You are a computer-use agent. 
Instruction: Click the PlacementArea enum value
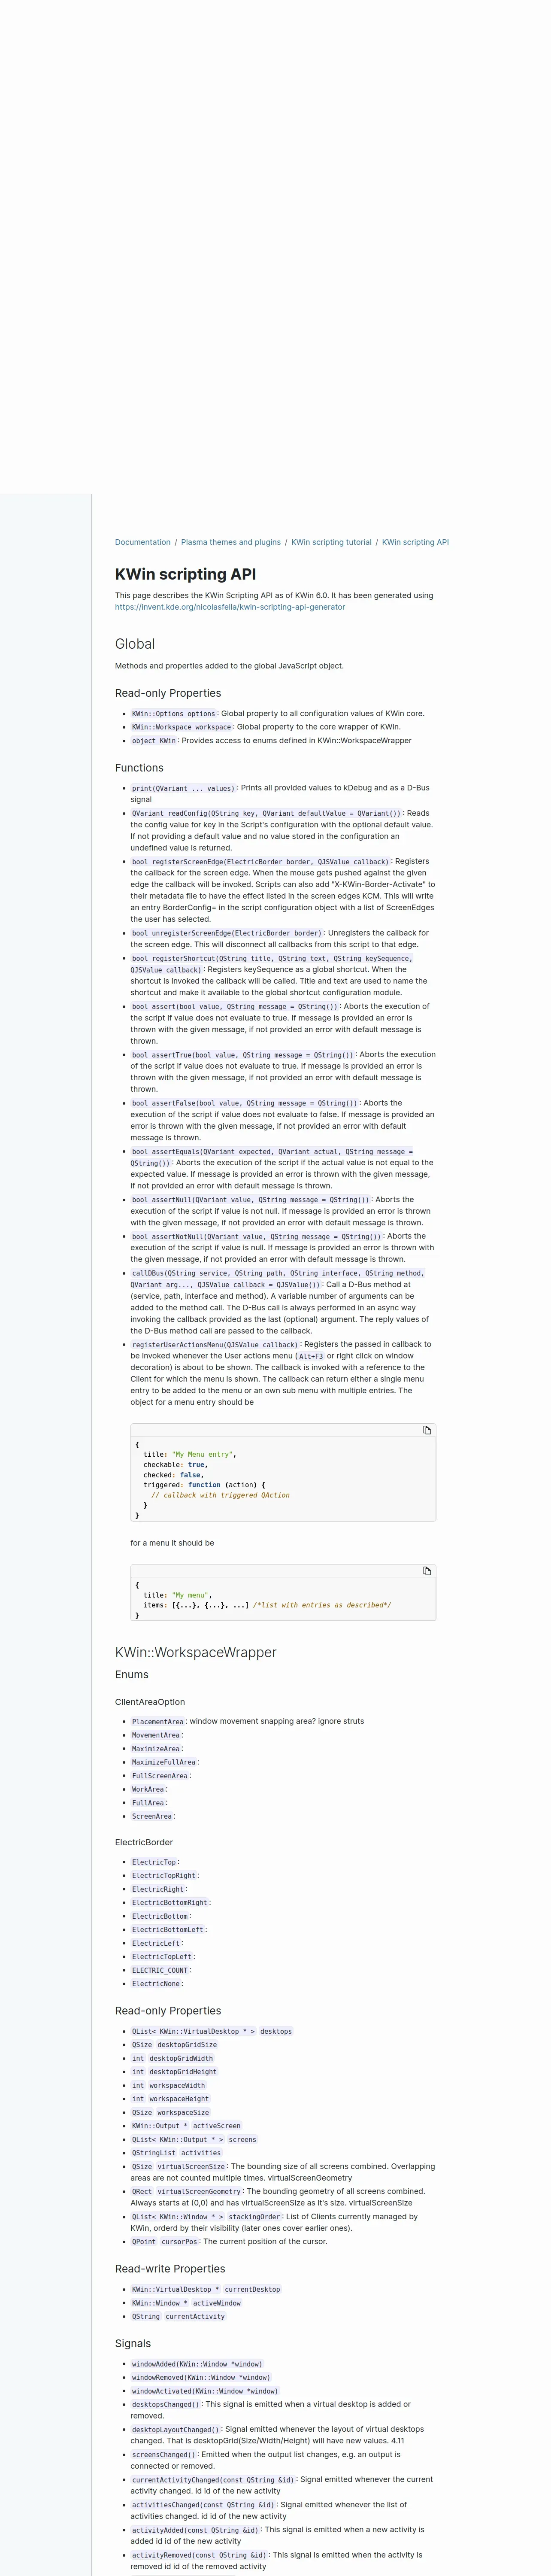pyautogui.click(x=158, y=1722)
